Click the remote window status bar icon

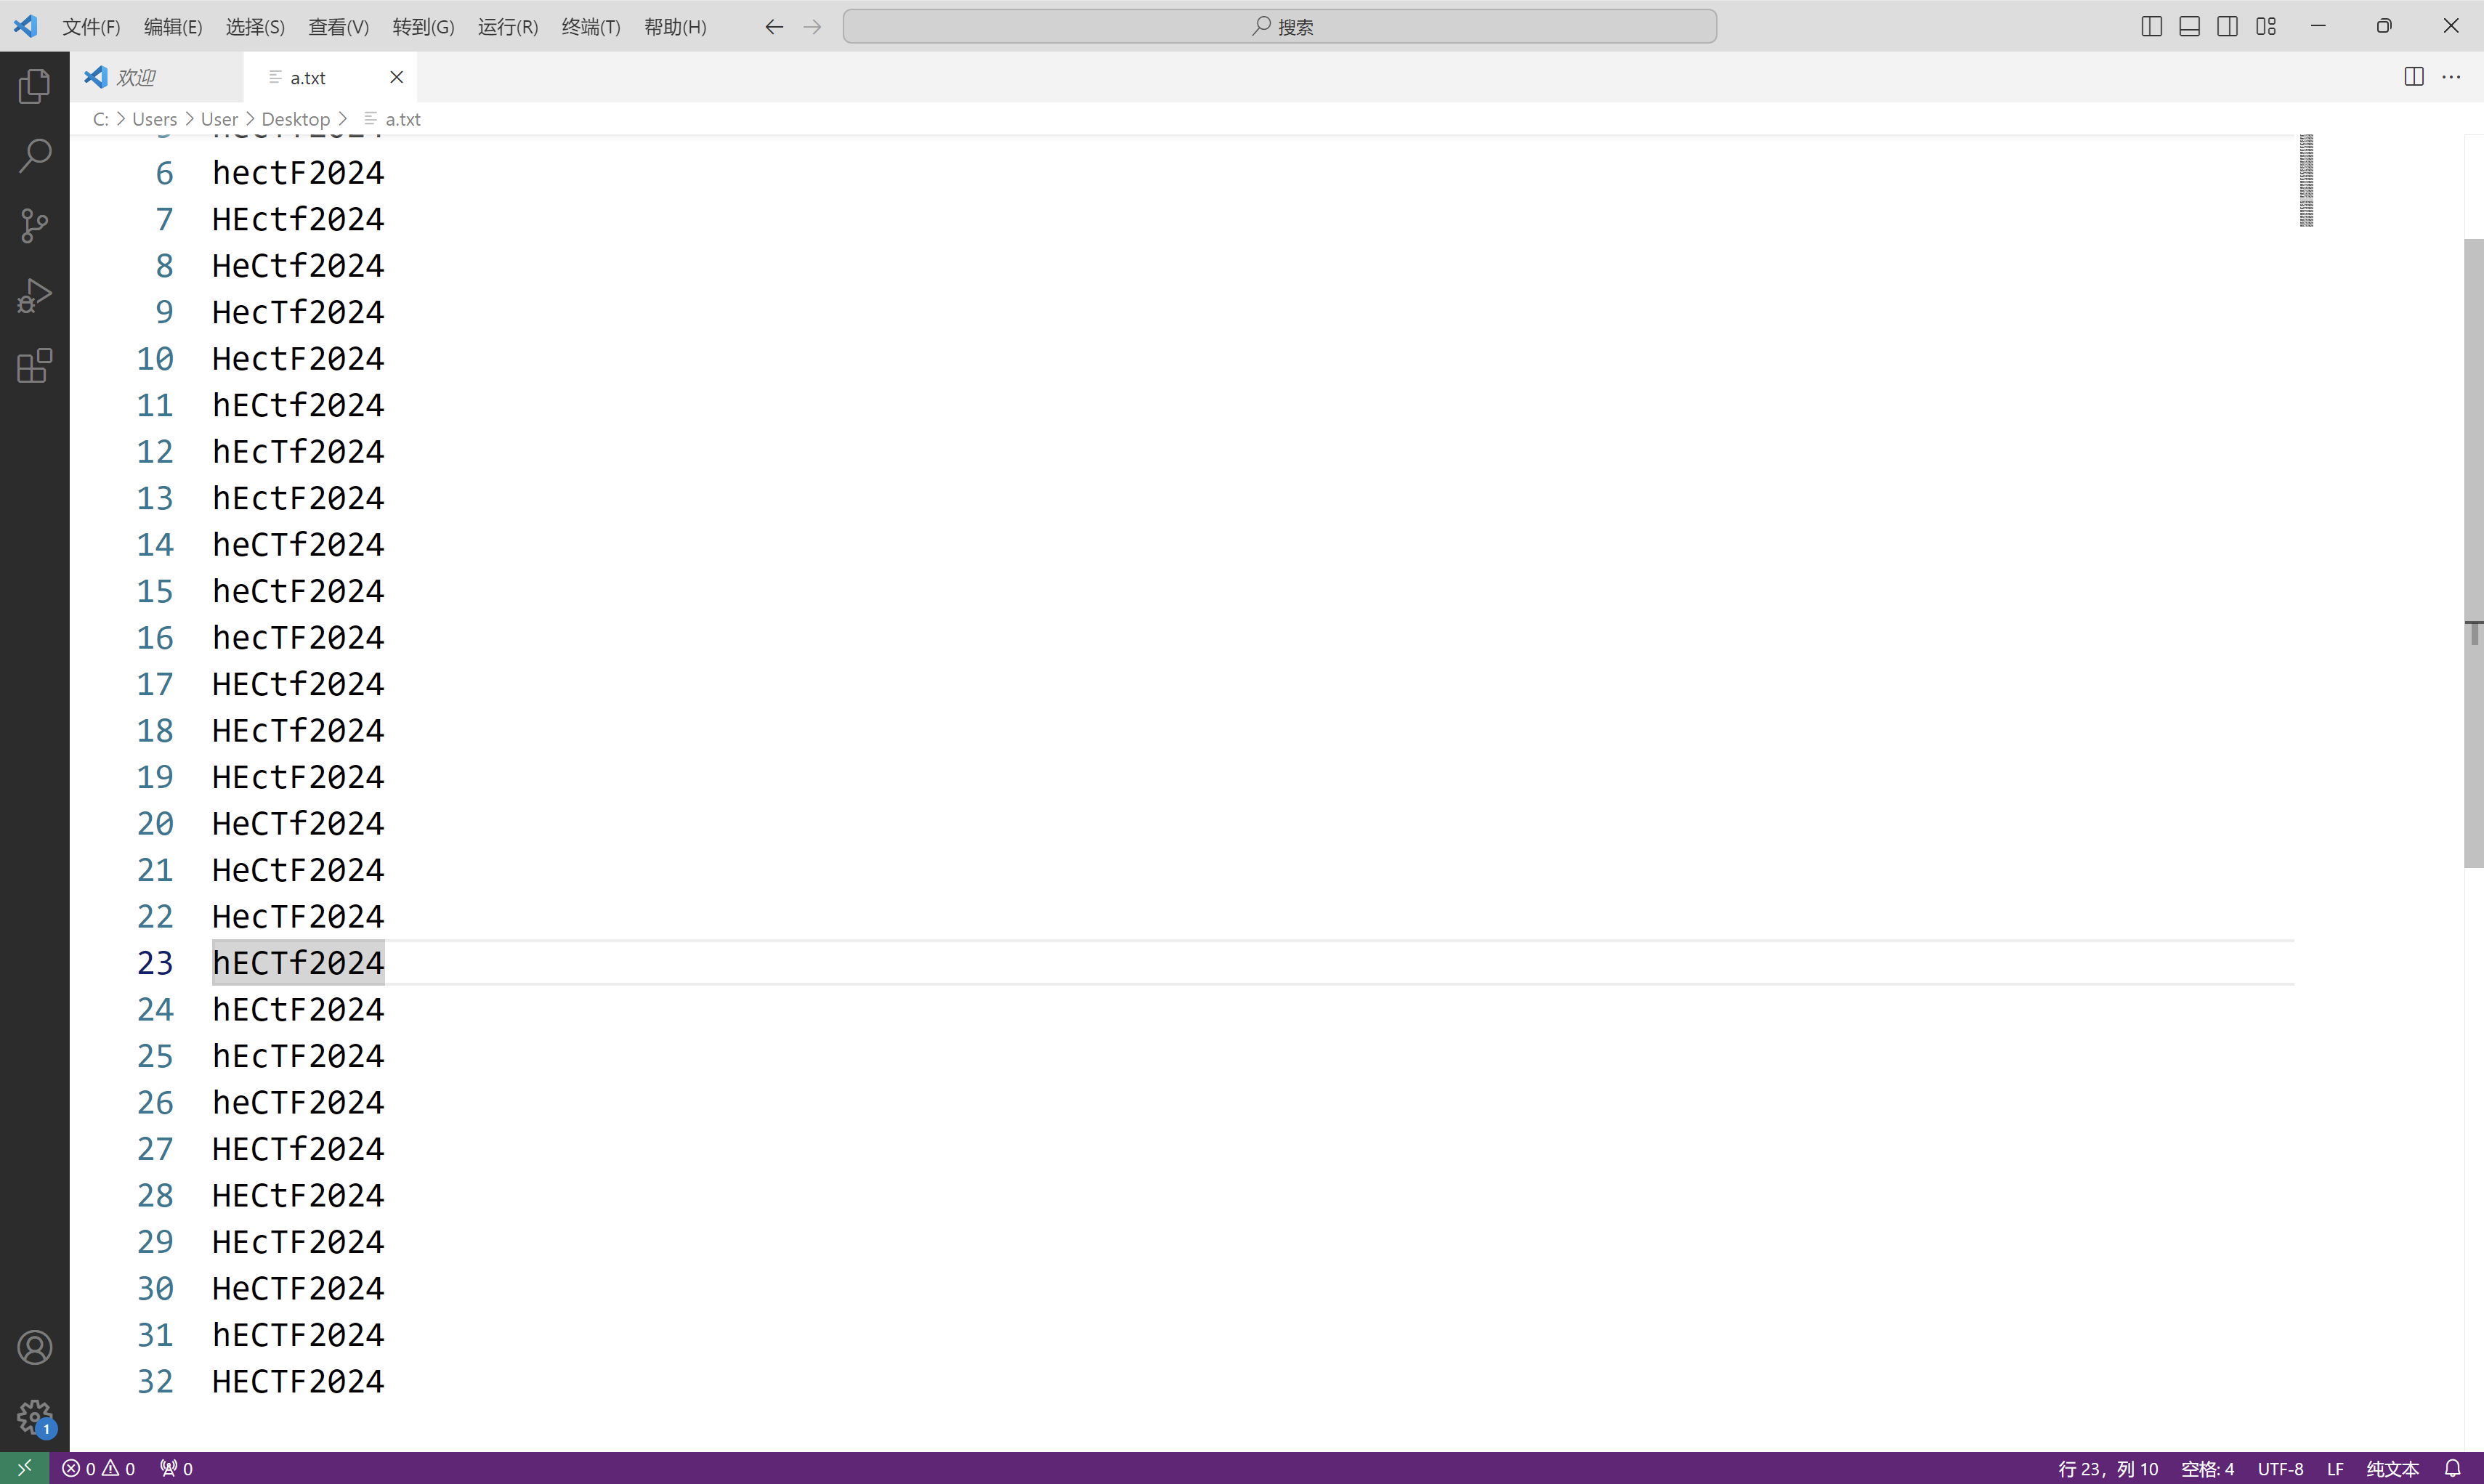point(24,1468)
